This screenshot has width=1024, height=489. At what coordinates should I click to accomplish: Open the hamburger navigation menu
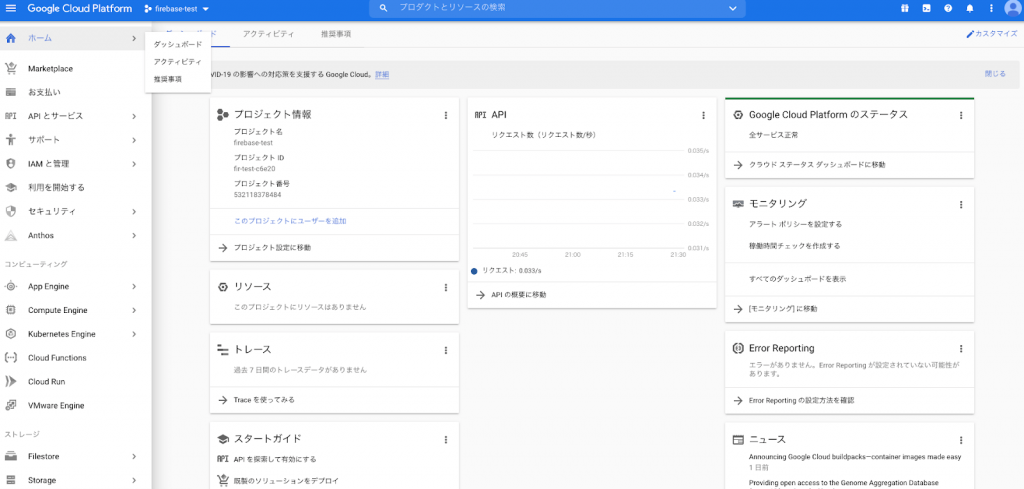tap(12, 9)
